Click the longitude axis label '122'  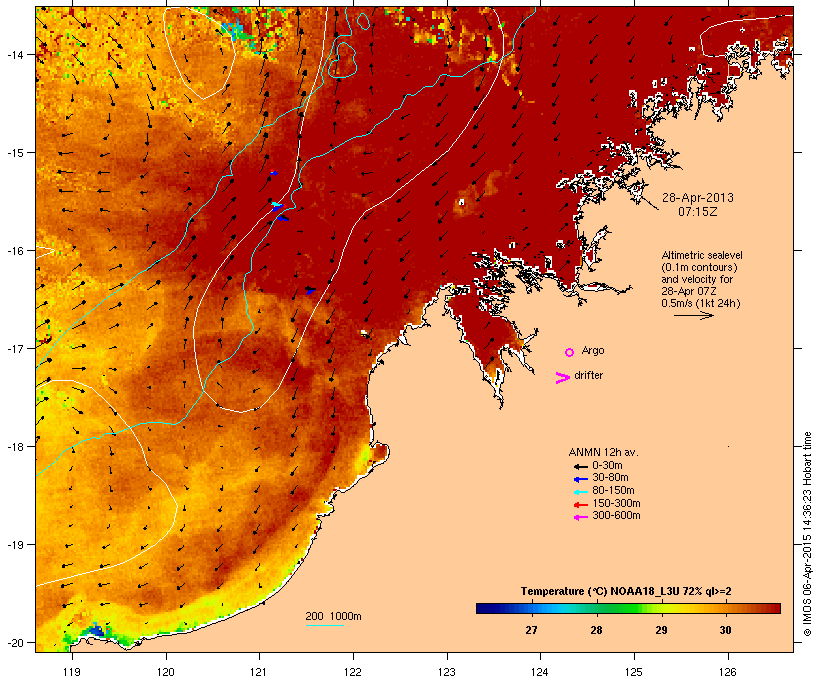coord(353,672)
